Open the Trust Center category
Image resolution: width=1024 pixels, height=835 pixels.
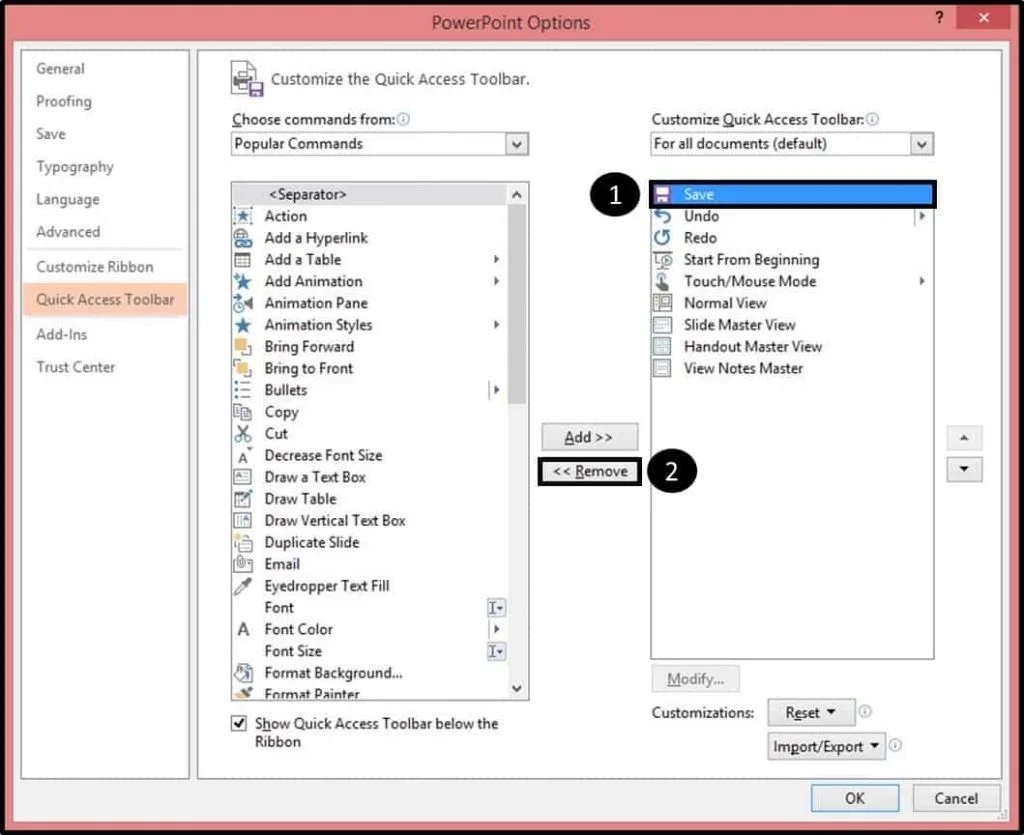(76, 367)
